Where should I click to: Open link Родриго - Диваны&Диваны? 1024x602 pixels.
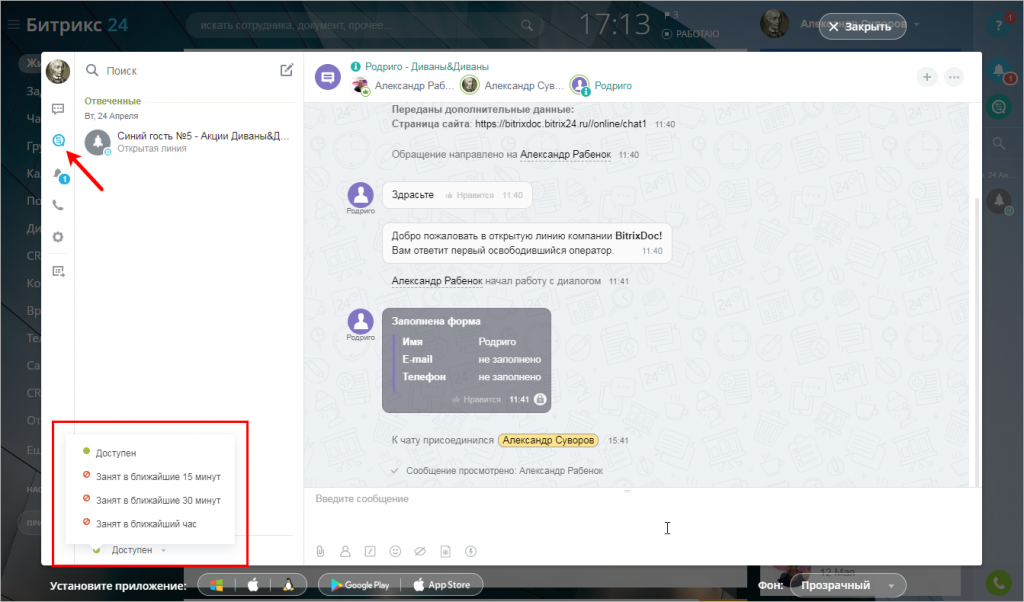click(426, 67)
